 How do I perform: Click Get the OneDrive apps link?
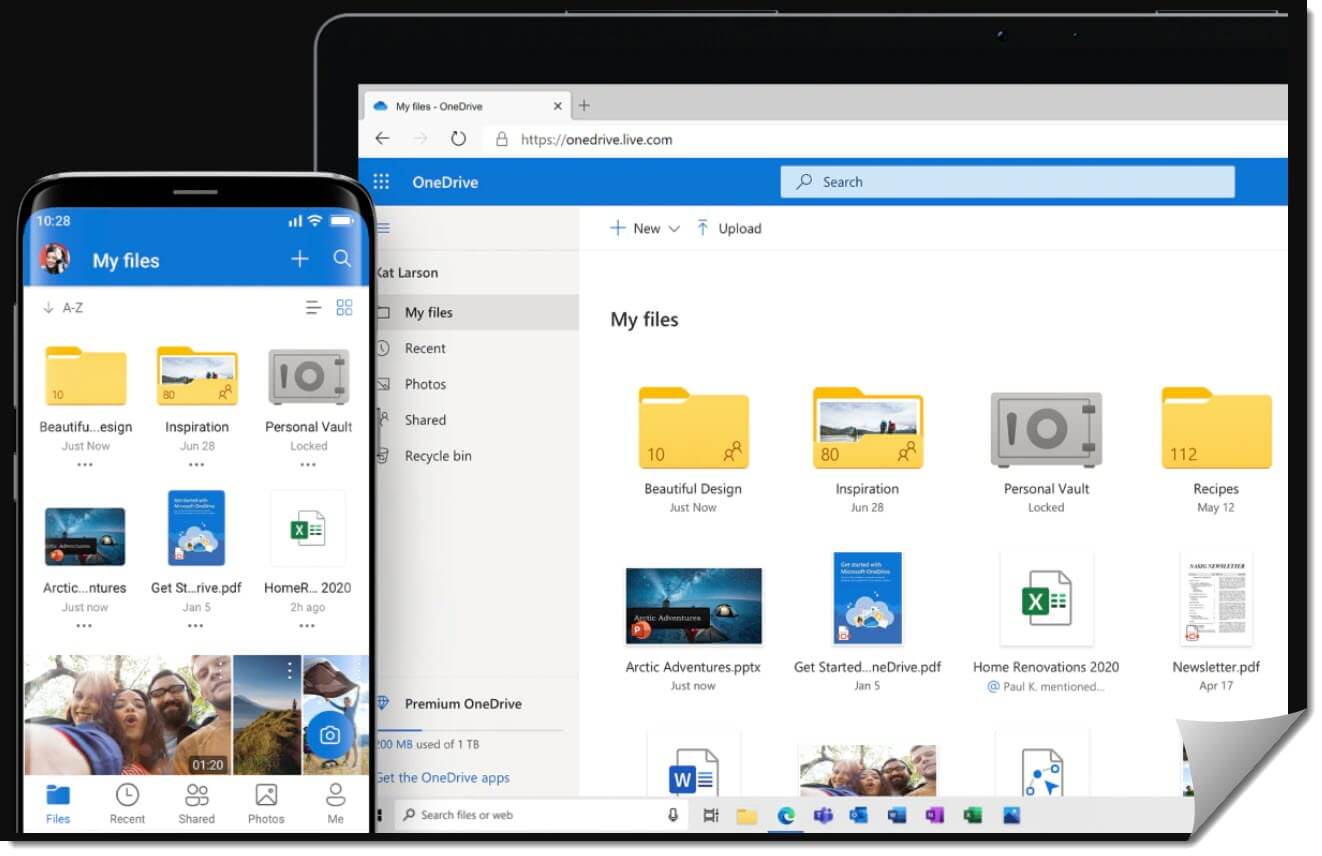tap(442, 778)
